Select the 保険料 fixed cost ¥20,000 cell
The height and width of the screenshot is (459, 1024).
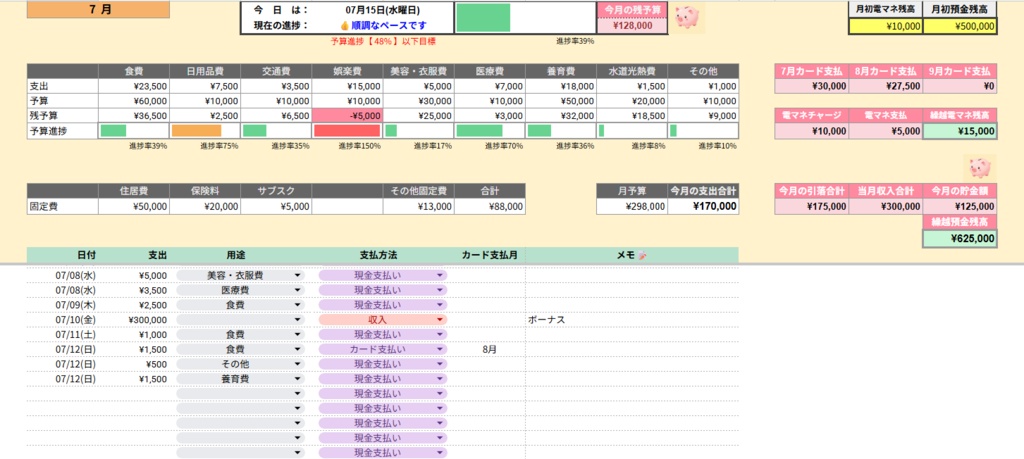[205, 206]
